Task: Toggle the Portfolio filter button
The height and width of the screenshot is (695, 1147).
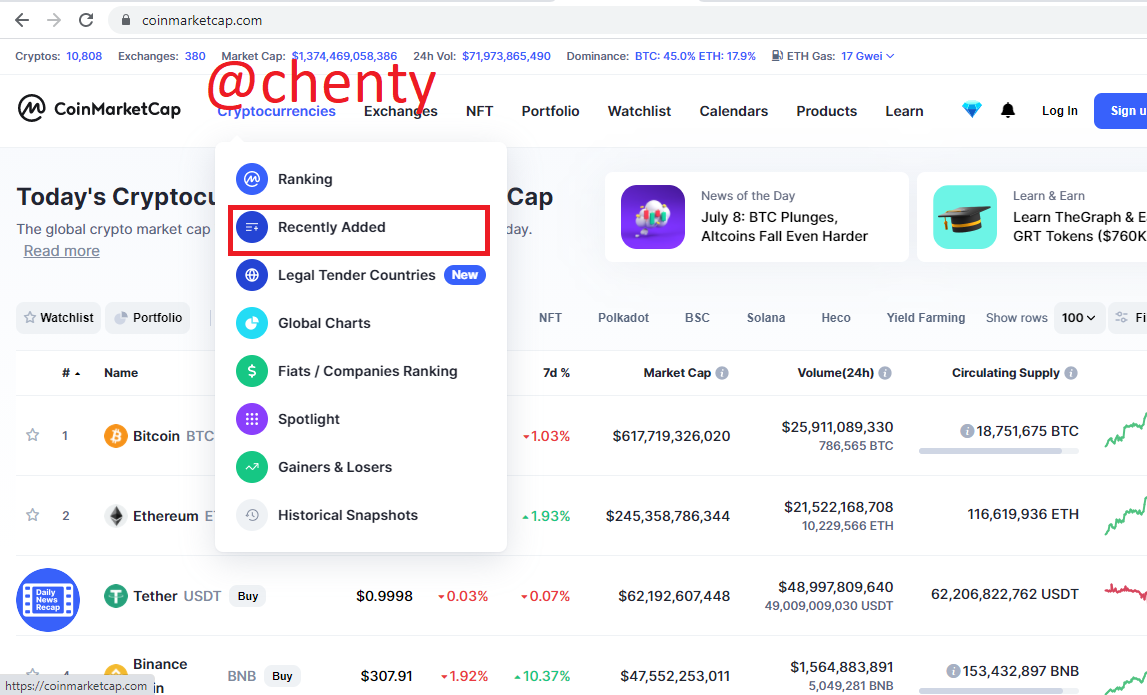Action: pyautogui.click(x=148, y=318)
